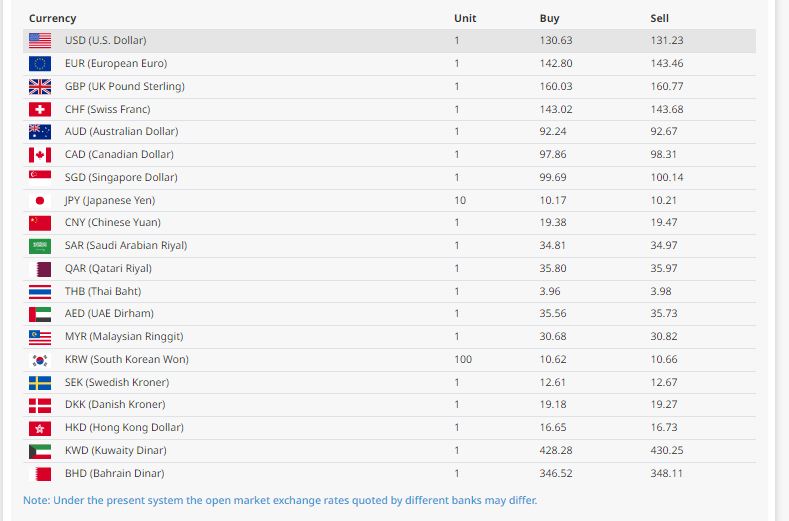Viewport: 789px width, 521px height.
Task: Click the Unit column header
Action: coord(465,19)
